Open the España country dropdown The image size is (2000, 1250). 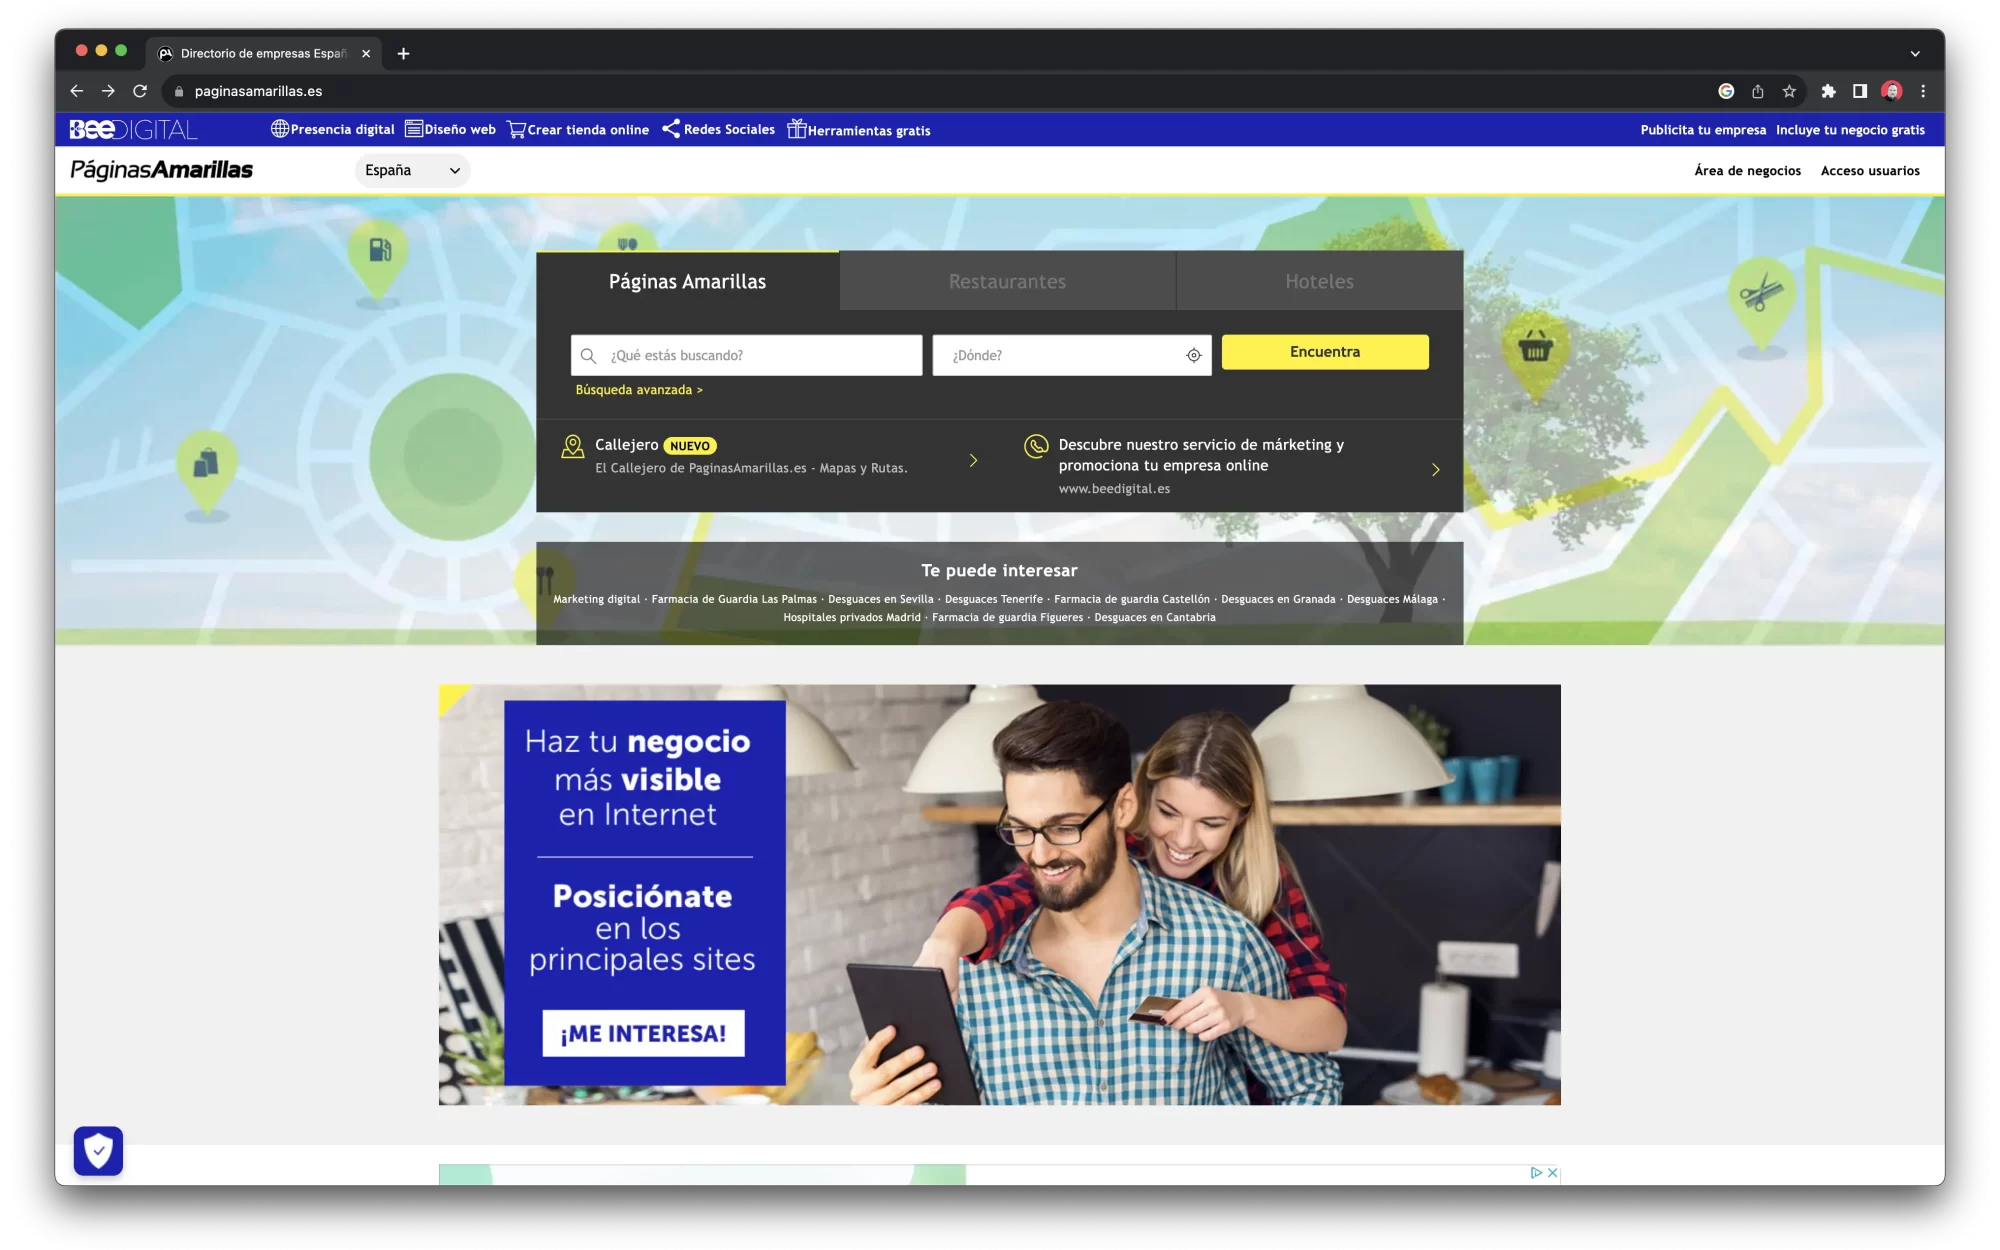tap(412, 170)
